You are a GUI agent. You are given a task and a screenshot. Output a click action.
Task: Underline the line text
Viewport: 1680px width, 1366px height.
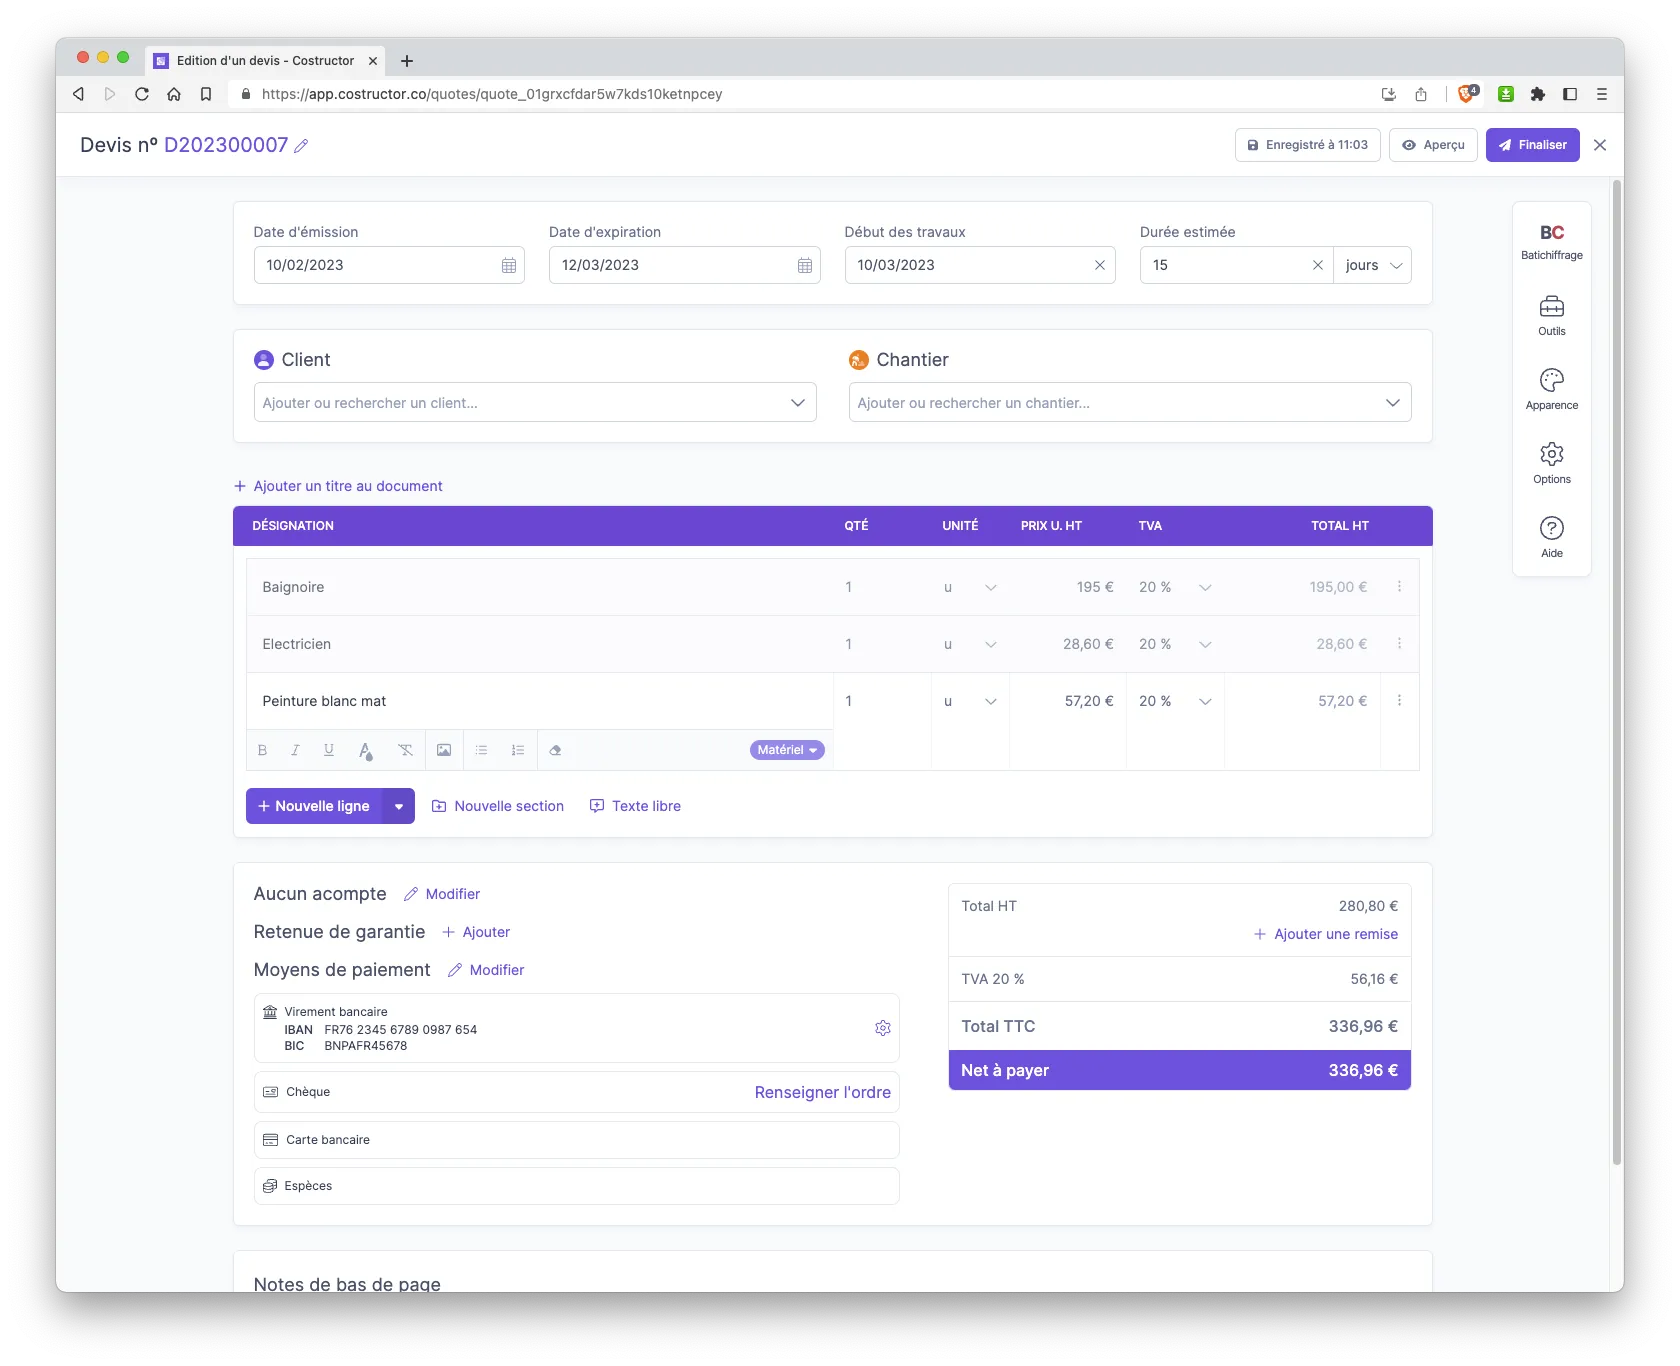click(328, 750)
